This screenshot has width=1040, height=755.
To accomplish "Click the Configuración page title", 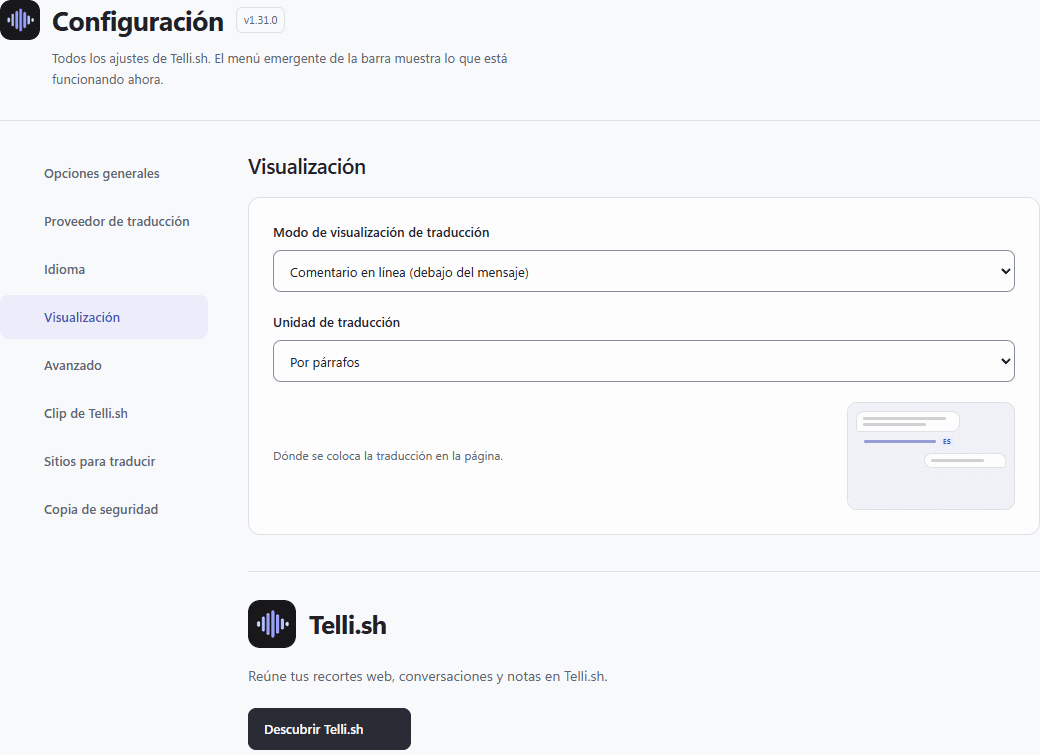I will 138,22.
